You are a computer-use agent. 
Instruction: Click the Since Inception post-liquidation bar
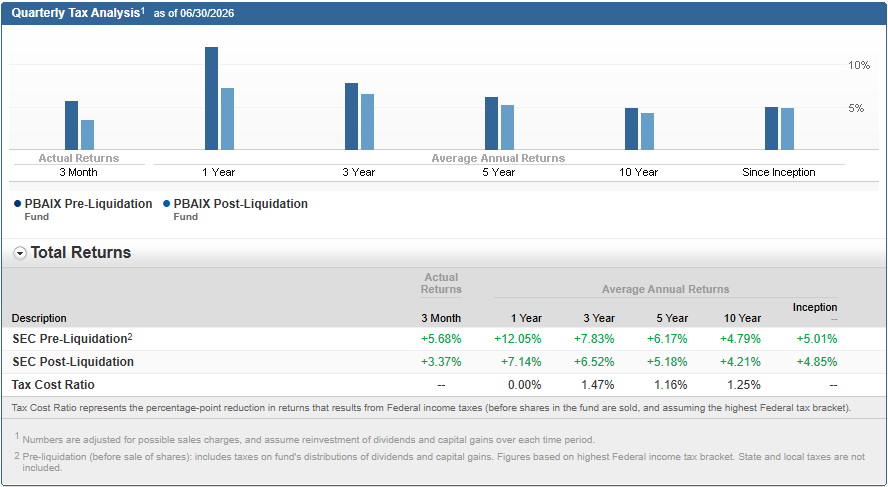(787, 129)
